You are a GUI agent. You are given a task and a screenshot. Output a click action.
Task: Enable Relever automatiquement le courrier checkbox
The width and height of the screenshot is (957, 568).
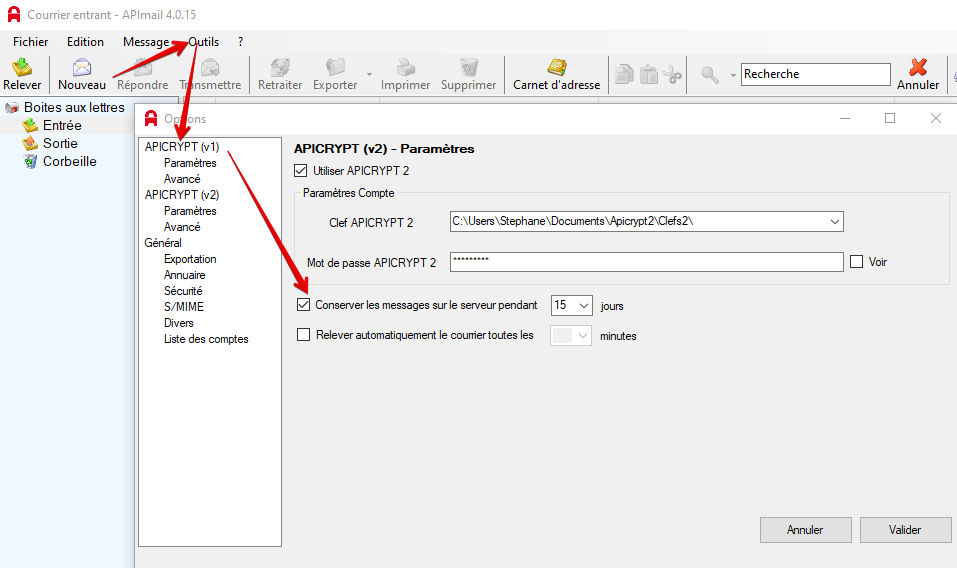click(x=304, y=336)
